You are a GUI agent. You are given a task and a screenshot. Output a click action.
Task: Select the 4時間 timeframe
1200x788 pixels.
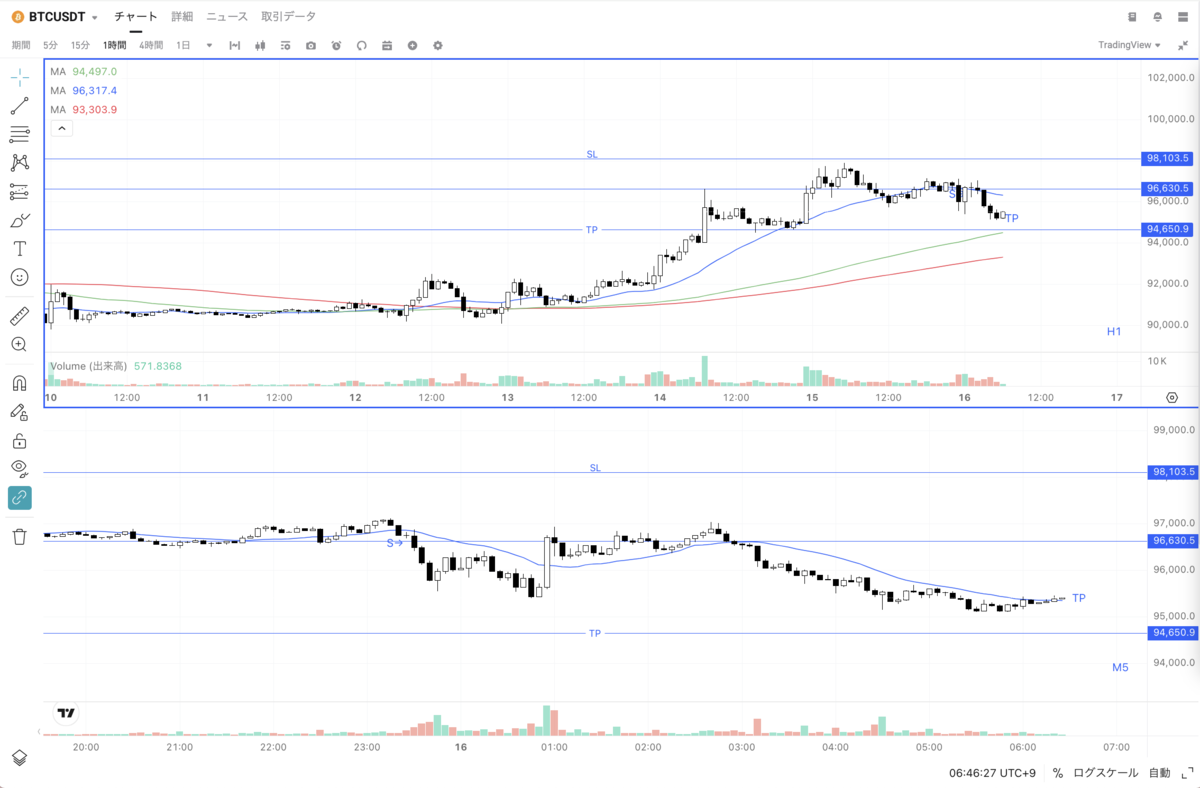point(151,45)
